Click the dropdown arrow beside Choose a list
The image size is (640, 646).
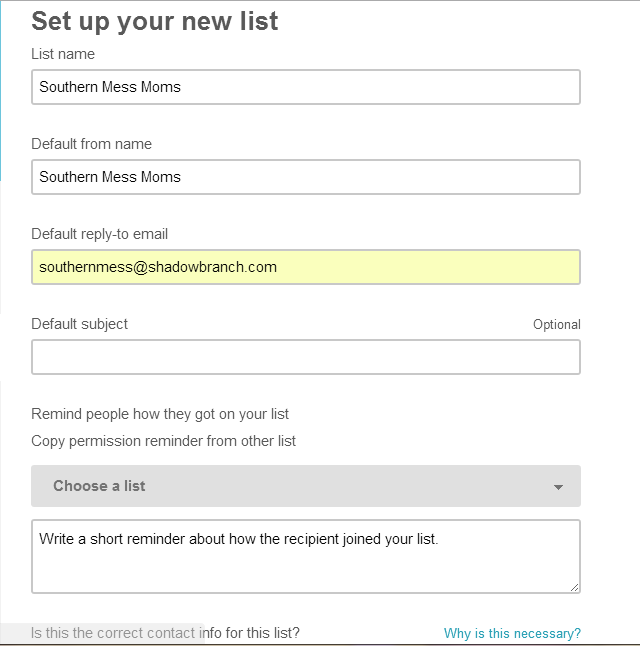point(558,487)
